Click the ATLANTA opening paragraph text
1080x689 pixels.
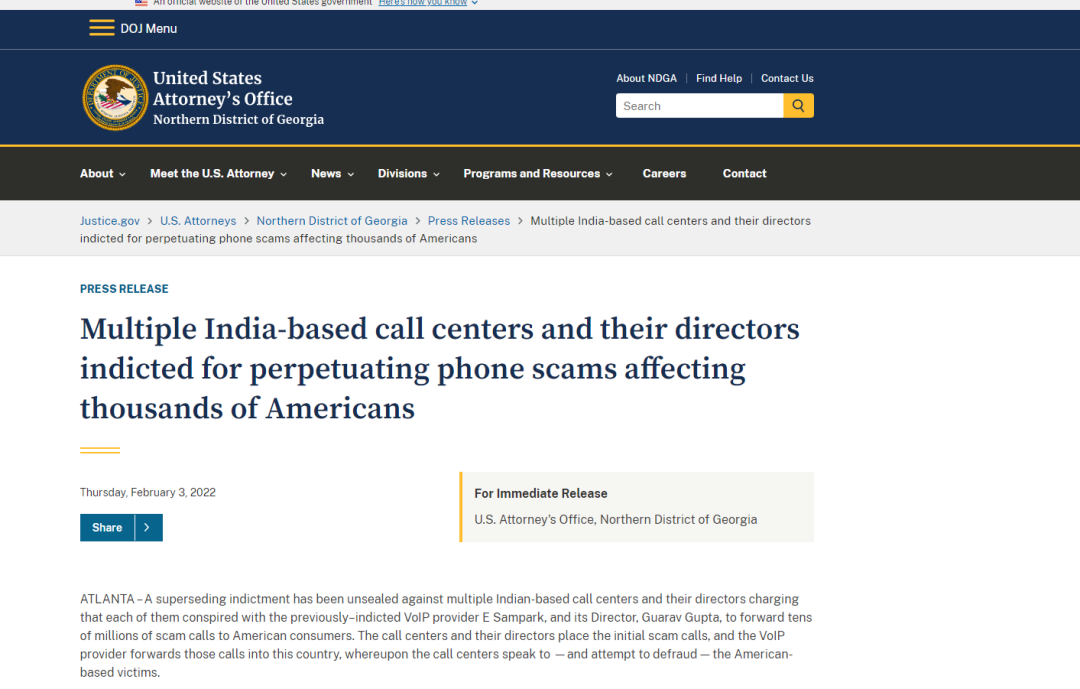[446, 635]
